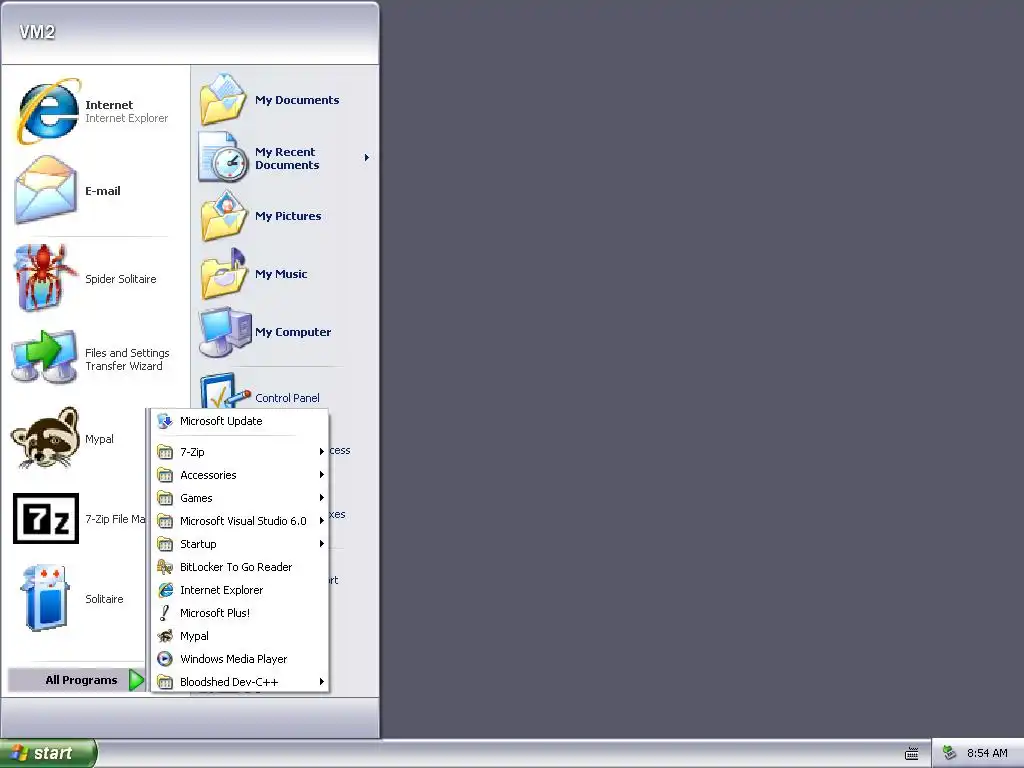
Task: Click the Games text label
Action: click(x=197, y=498)
